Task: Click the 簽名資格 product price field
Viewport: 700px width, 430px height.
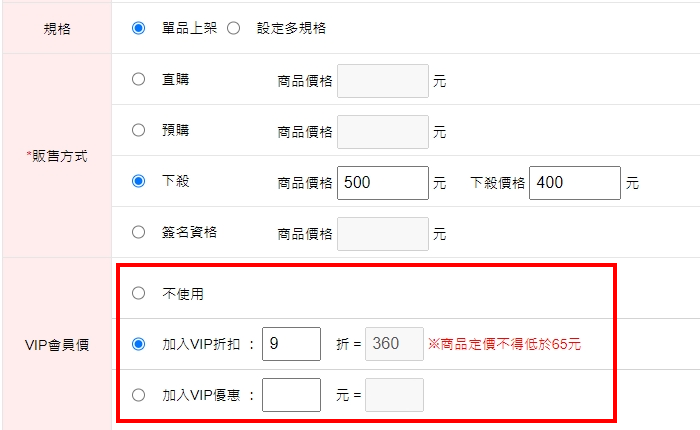Action: pos(382,234)
